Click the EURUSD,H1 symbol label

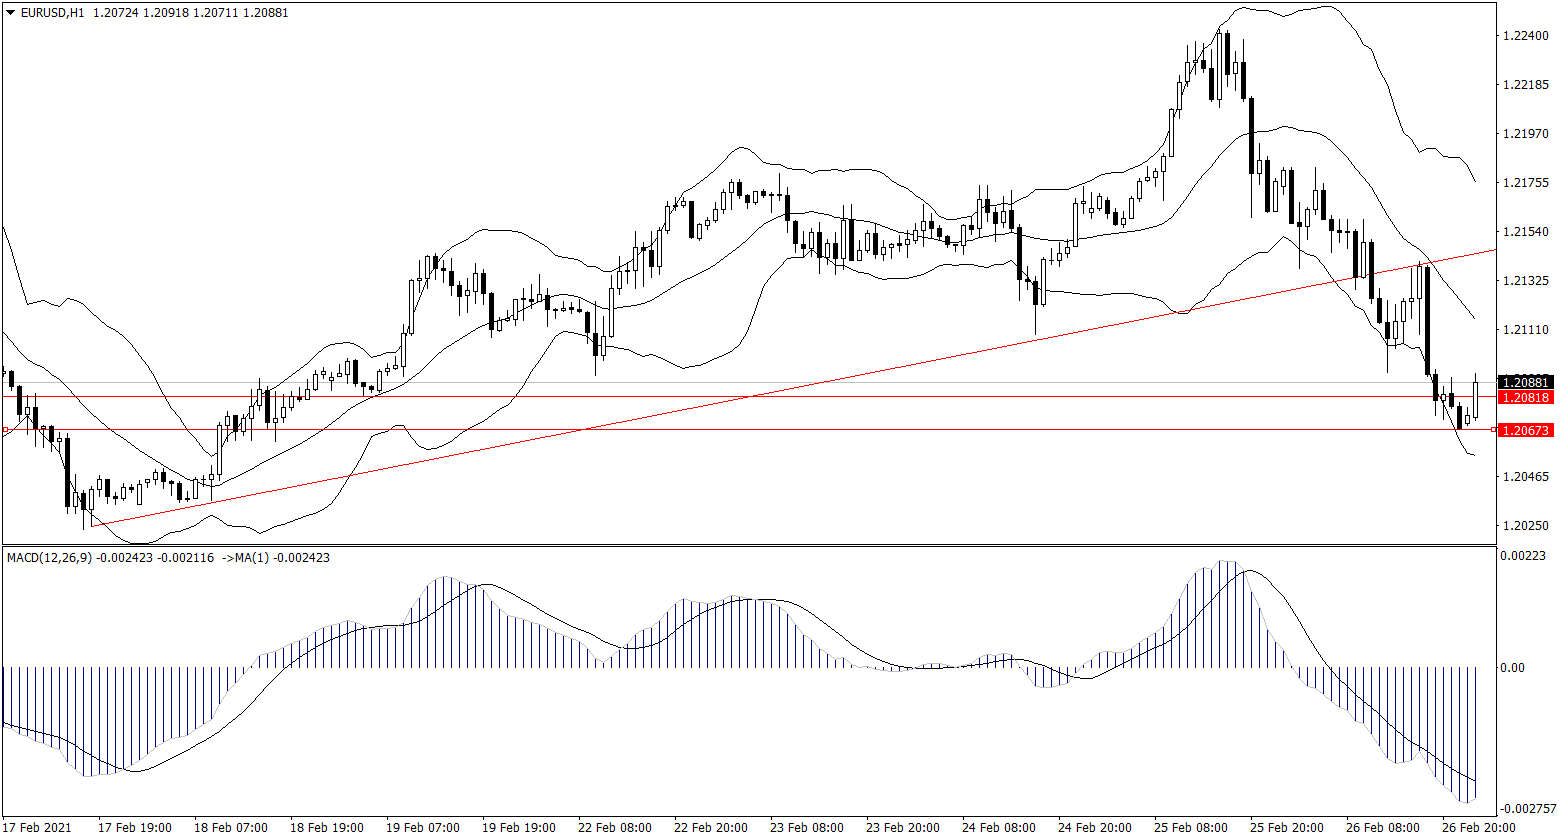[x=53, y=13]
